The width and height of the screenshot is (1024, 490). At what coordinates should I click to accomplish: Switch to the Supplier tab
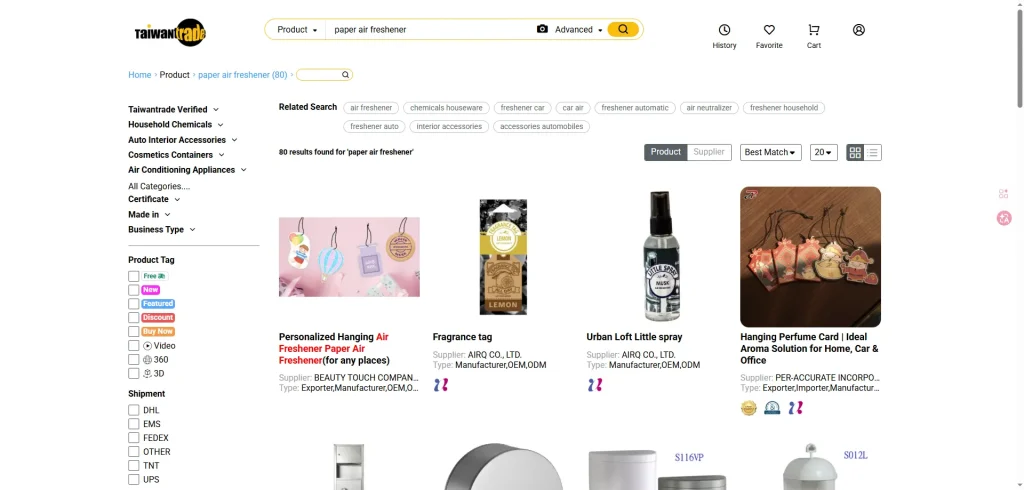tap(709, 152)
